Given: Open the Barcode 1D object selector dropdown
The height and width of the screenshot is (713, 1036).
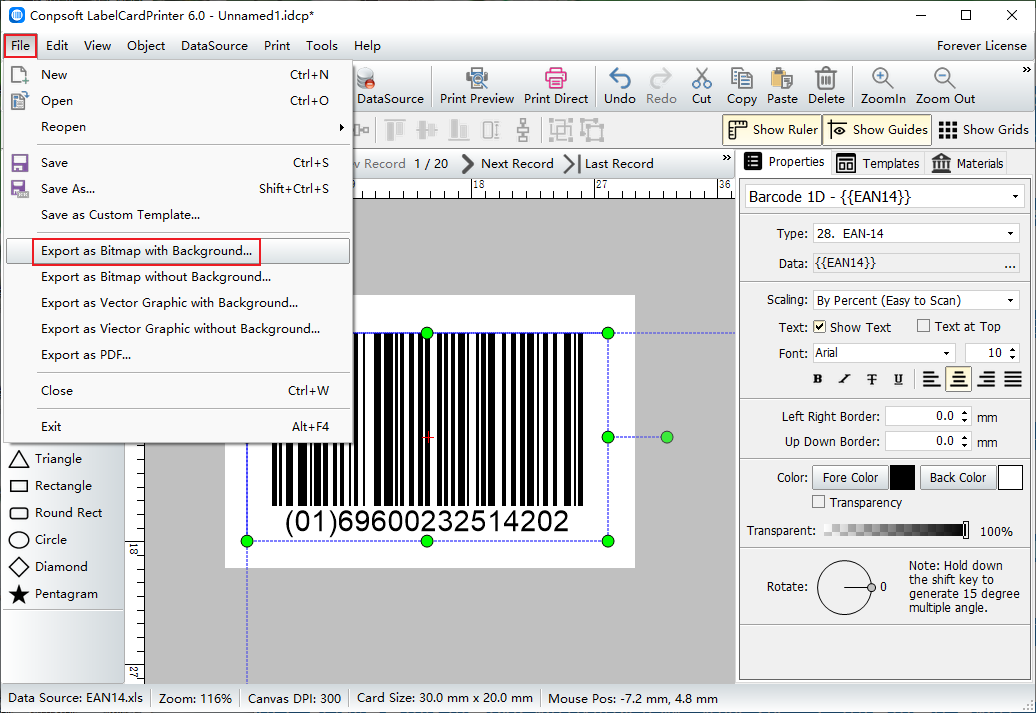Looking at the screenshot, I should click(x=1014, y=197).
